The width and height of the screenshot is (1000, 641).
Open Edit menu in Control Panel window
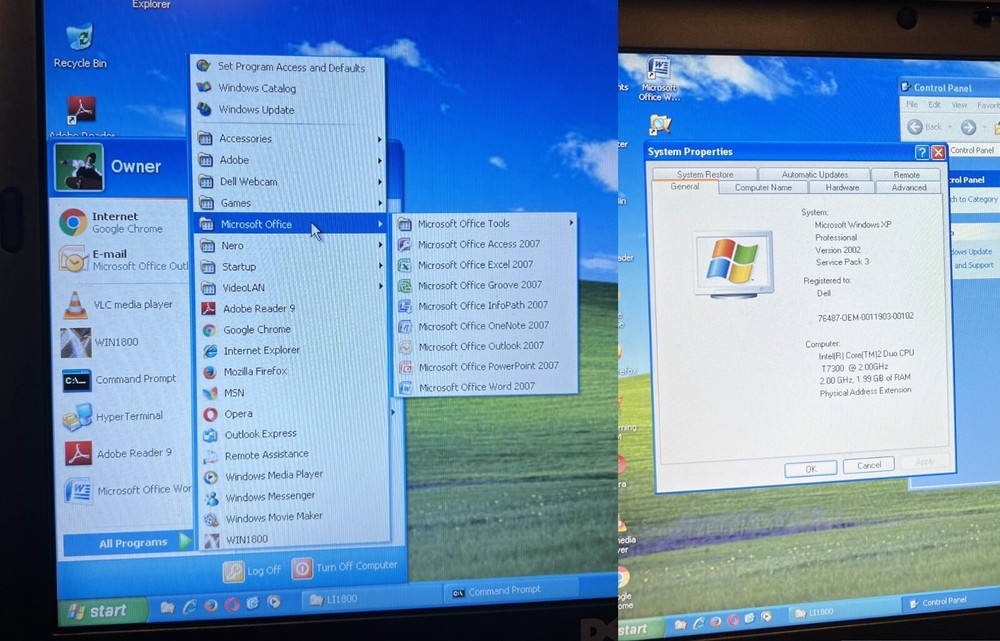pyautogui.click(x=934, y=105)
